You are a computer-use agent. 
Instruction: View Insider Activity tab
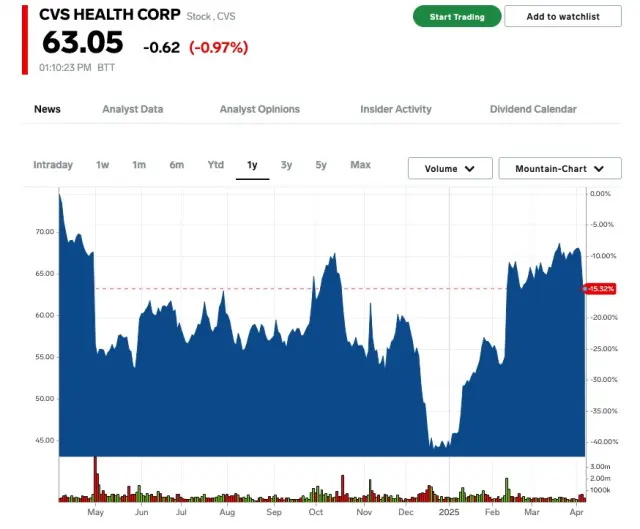[396, 109]
